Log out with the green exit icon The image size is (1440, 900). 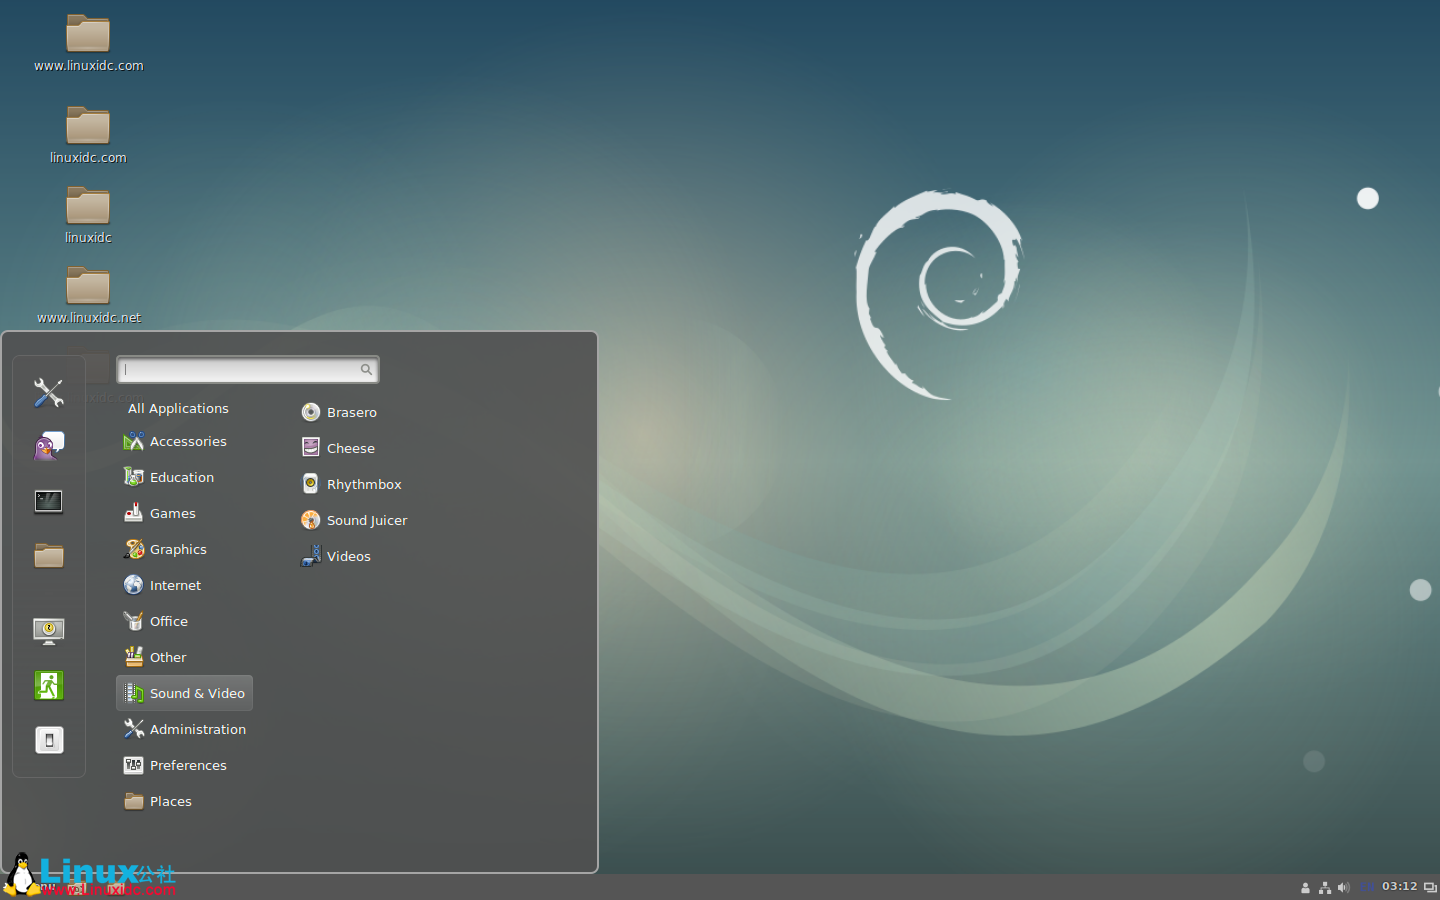coord(48,686)
